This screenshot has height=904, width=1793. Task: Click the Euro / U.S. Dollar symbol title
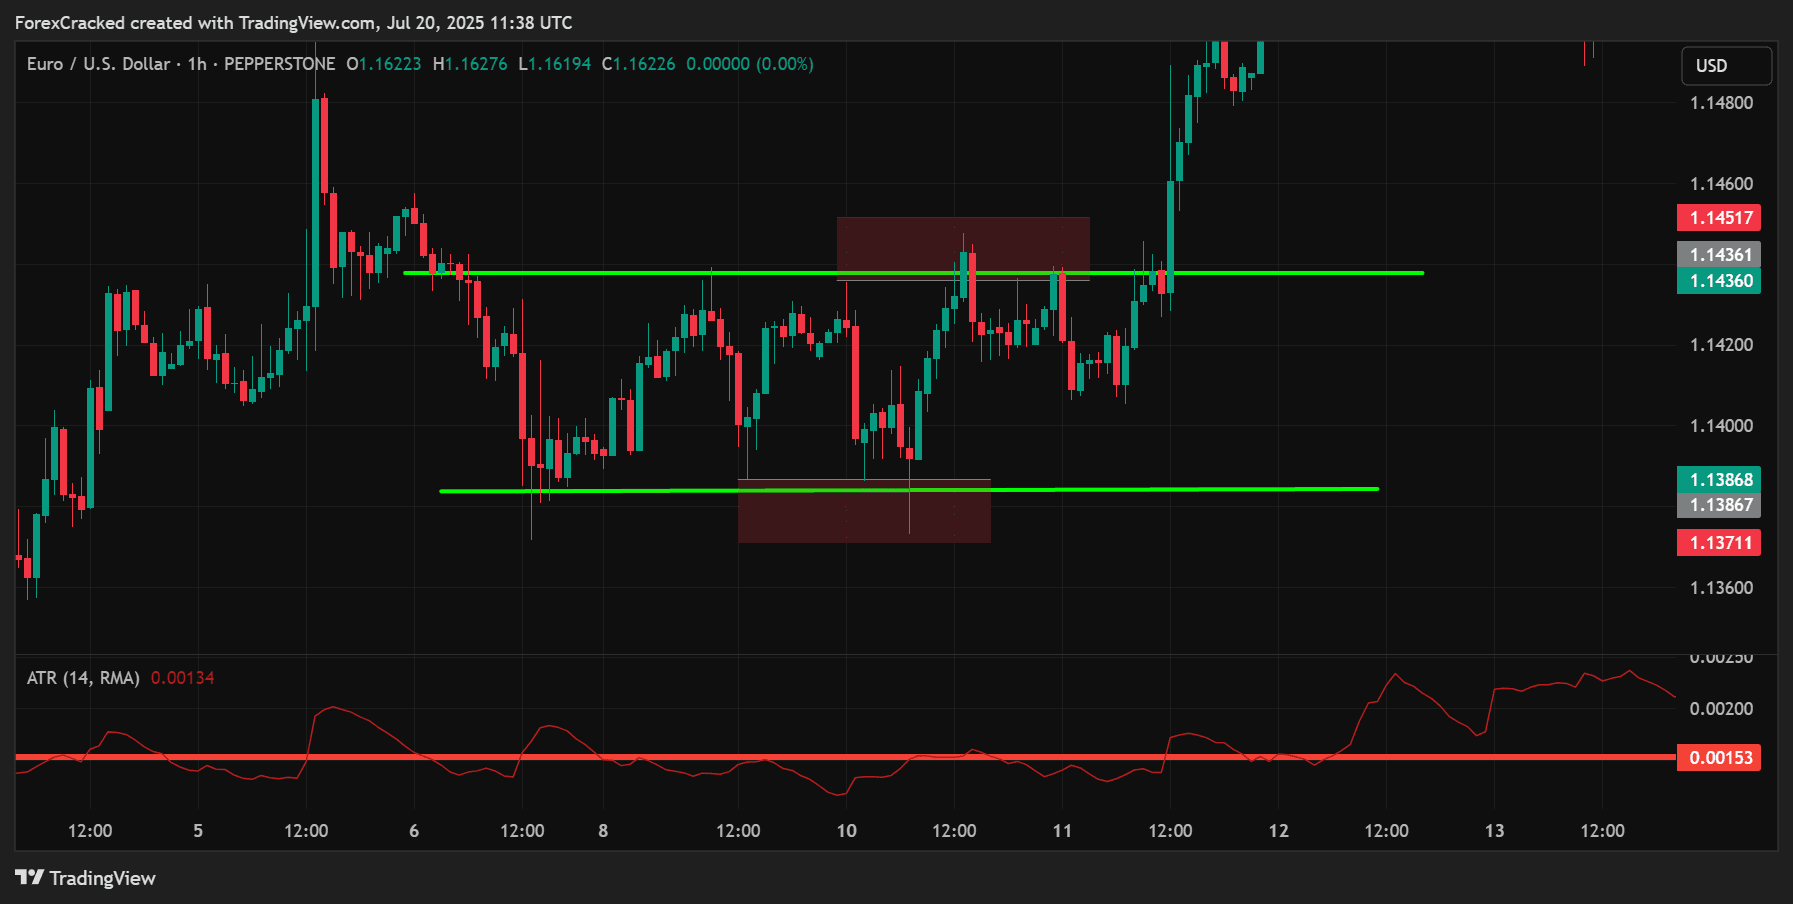(x=98, y=64)
